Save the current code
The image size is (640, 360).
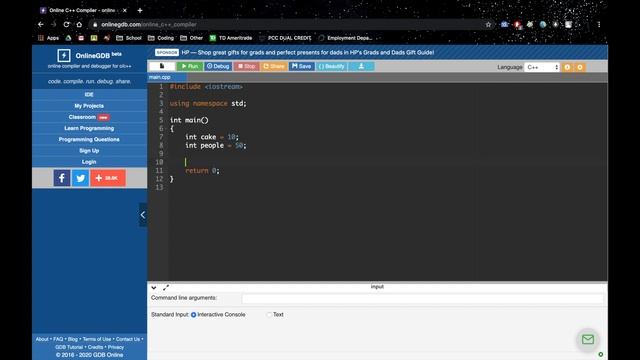click(302, 66)
